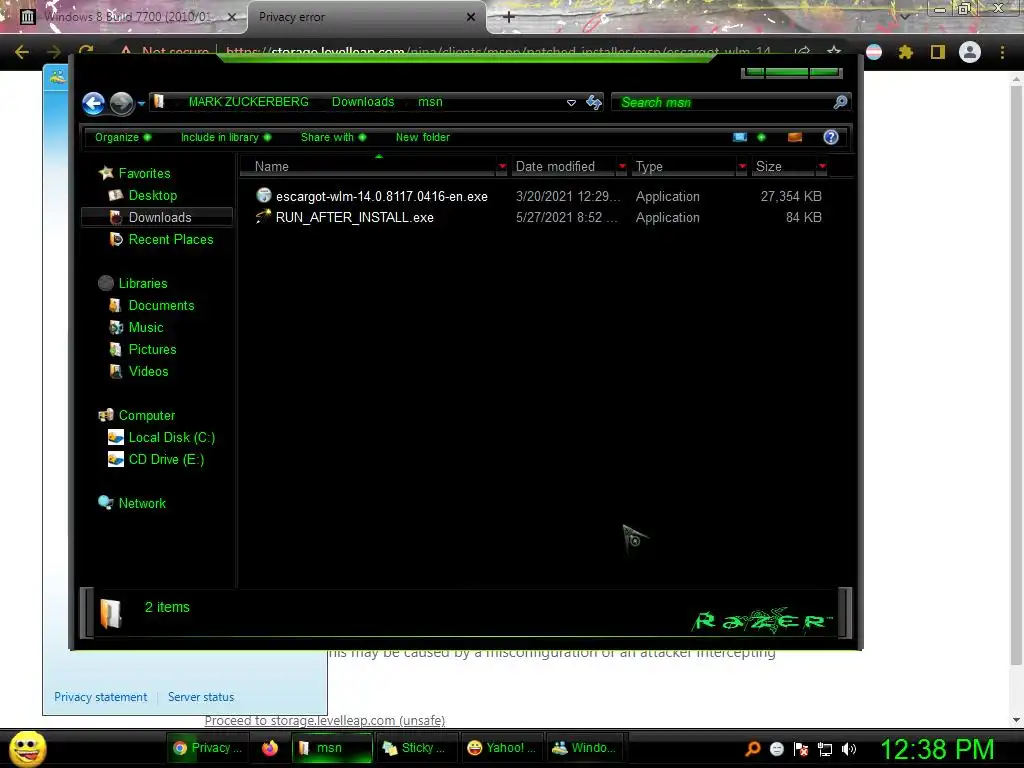
Task: Click the blue help question mark icon
Action: (831, 137)
